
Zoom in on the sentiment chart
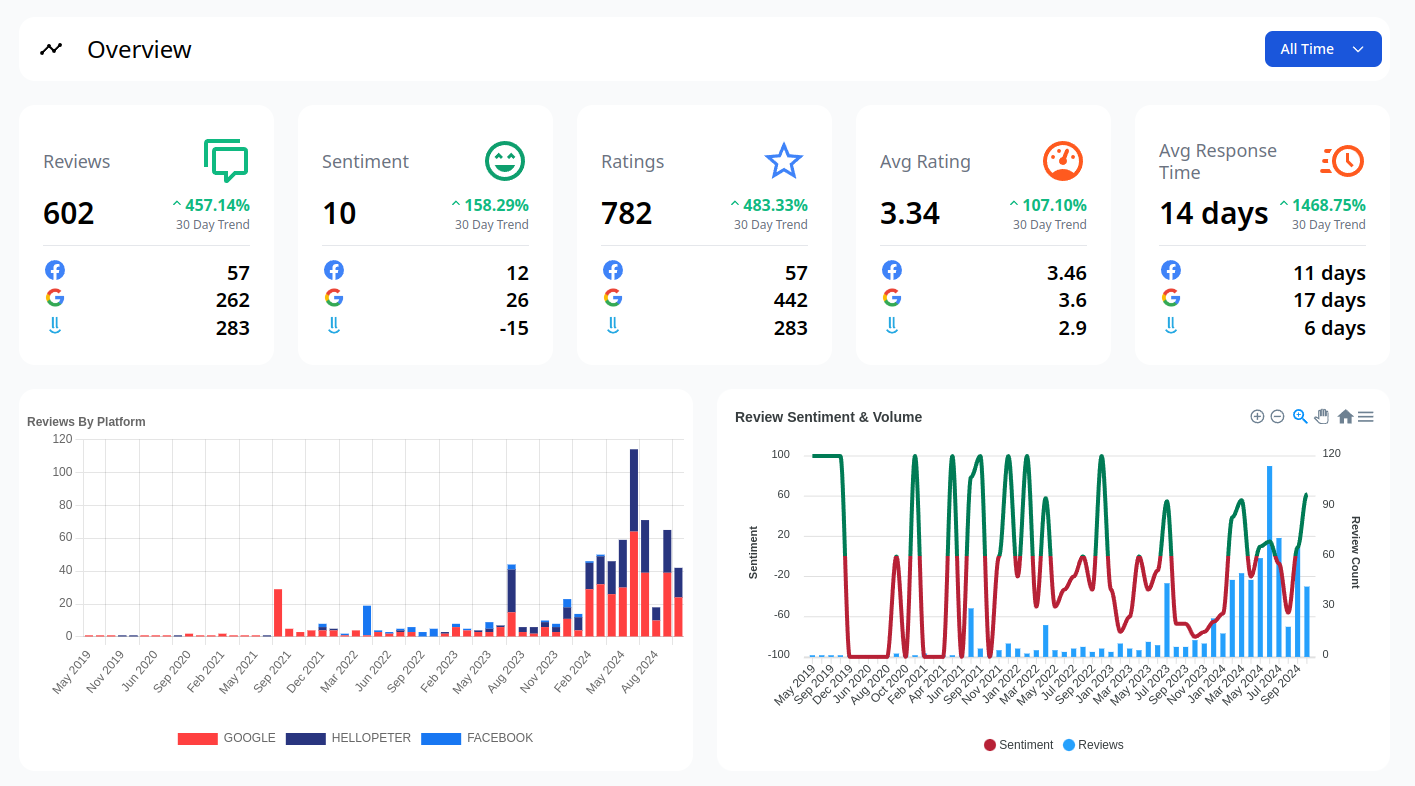[x=1258, y=416]
